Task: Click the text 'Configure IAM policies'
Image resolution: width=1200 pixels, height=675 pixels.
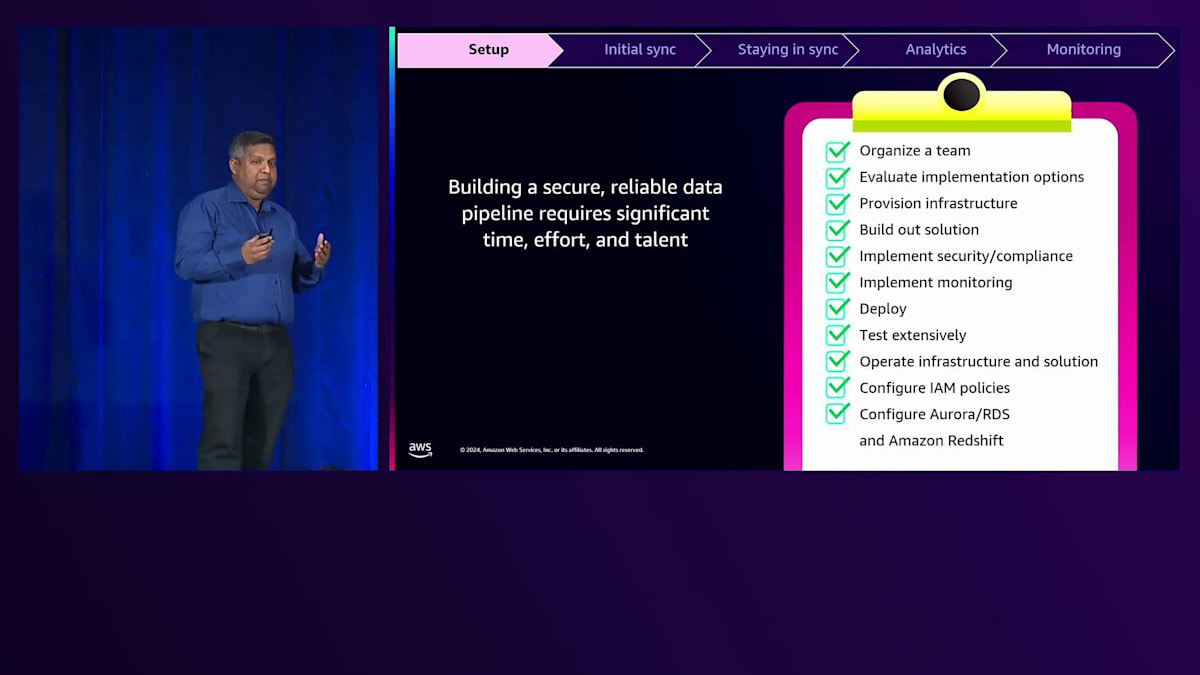Action: tap(935, 387)
